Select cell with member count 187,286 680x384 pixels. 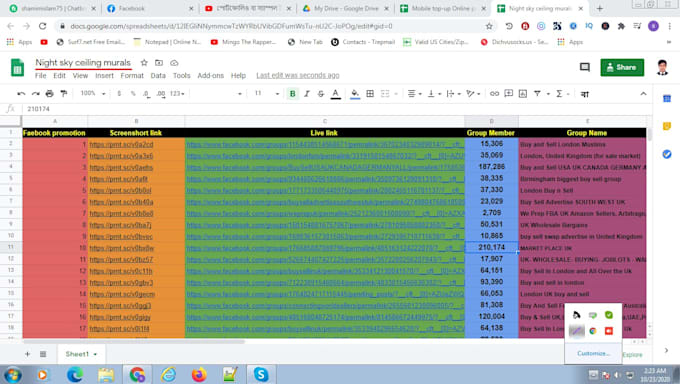click(x=491, y=167)
